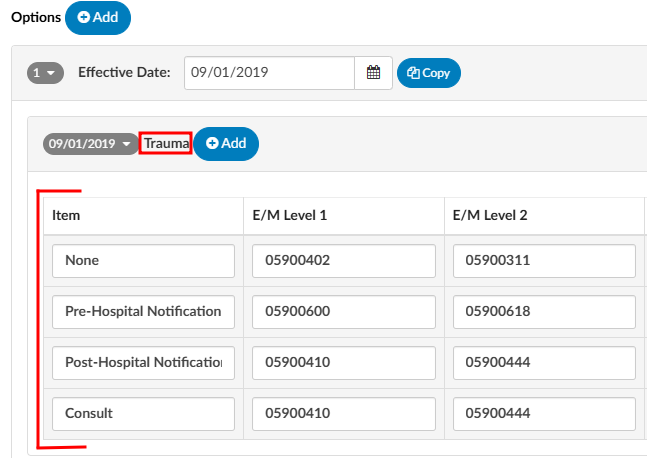Edit E/M Level 1 code 05900600

click(x=344, y=312)
